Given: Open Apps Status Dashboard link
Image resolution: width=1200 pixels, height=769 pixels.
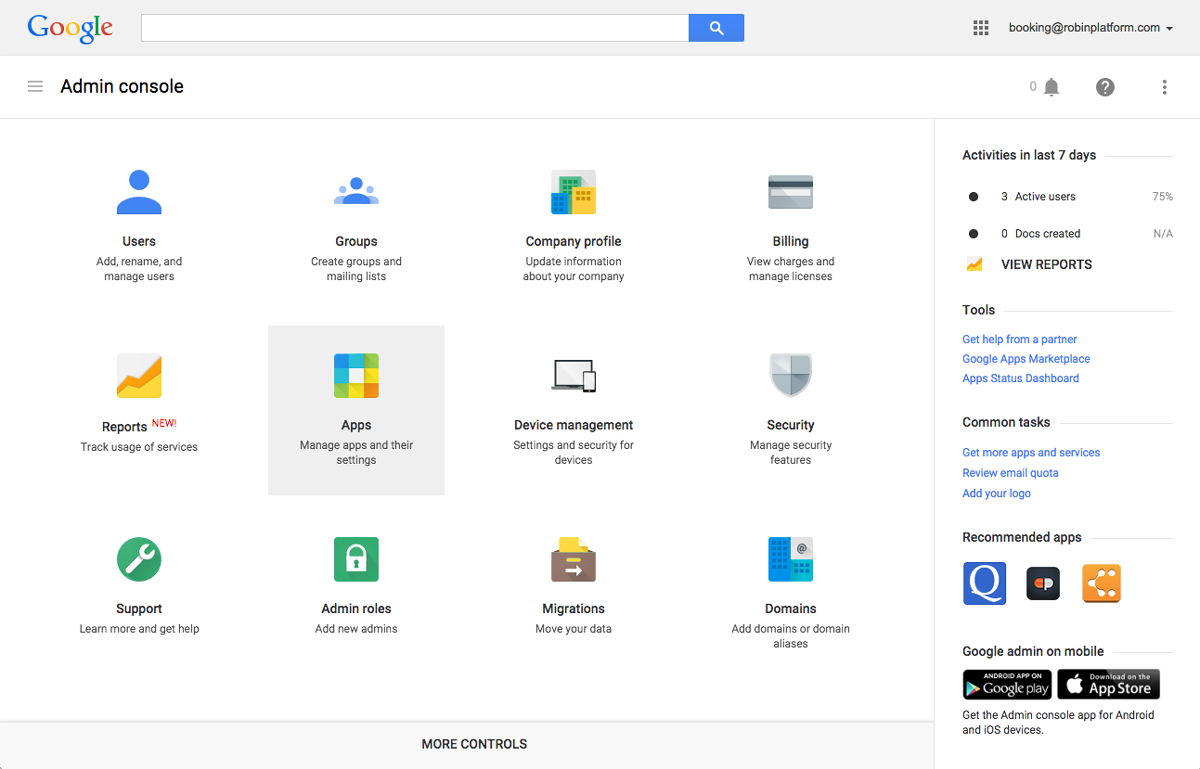Looking at the screenshot, I should point(1020,378).
